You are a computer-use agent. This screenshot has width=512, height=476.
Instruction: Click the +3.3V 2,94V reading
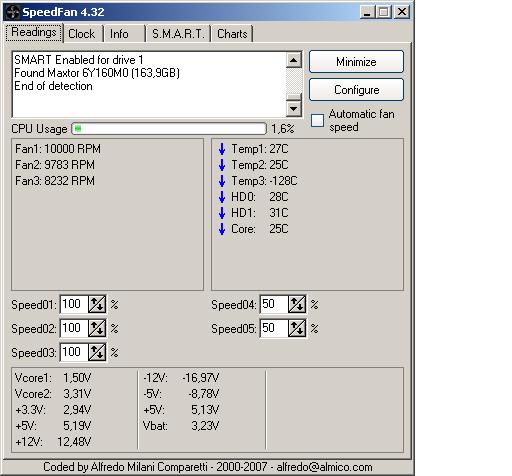(x=53, y=410)
